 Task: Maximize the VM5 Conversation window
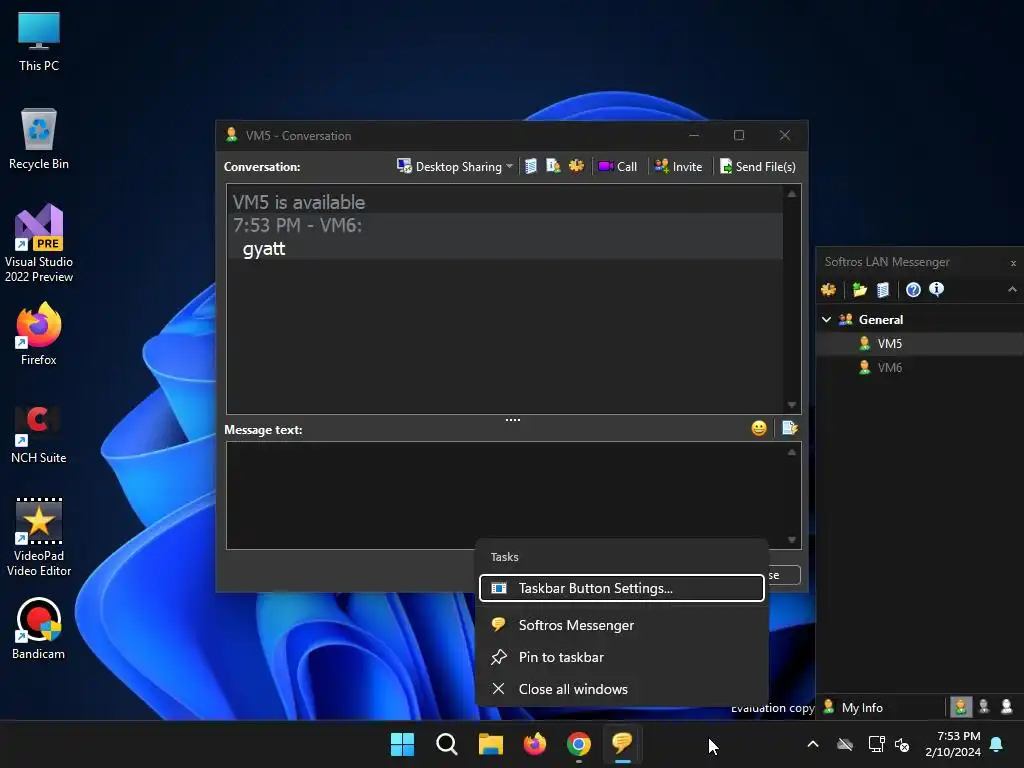pyautogui.click(x=739, y=135)
